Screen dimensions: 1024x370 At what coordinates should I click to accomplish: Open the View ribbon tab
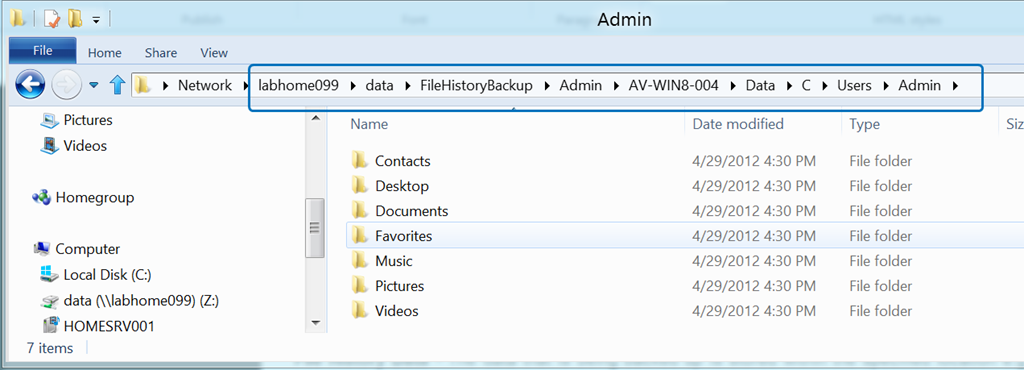tap(214, 53)
